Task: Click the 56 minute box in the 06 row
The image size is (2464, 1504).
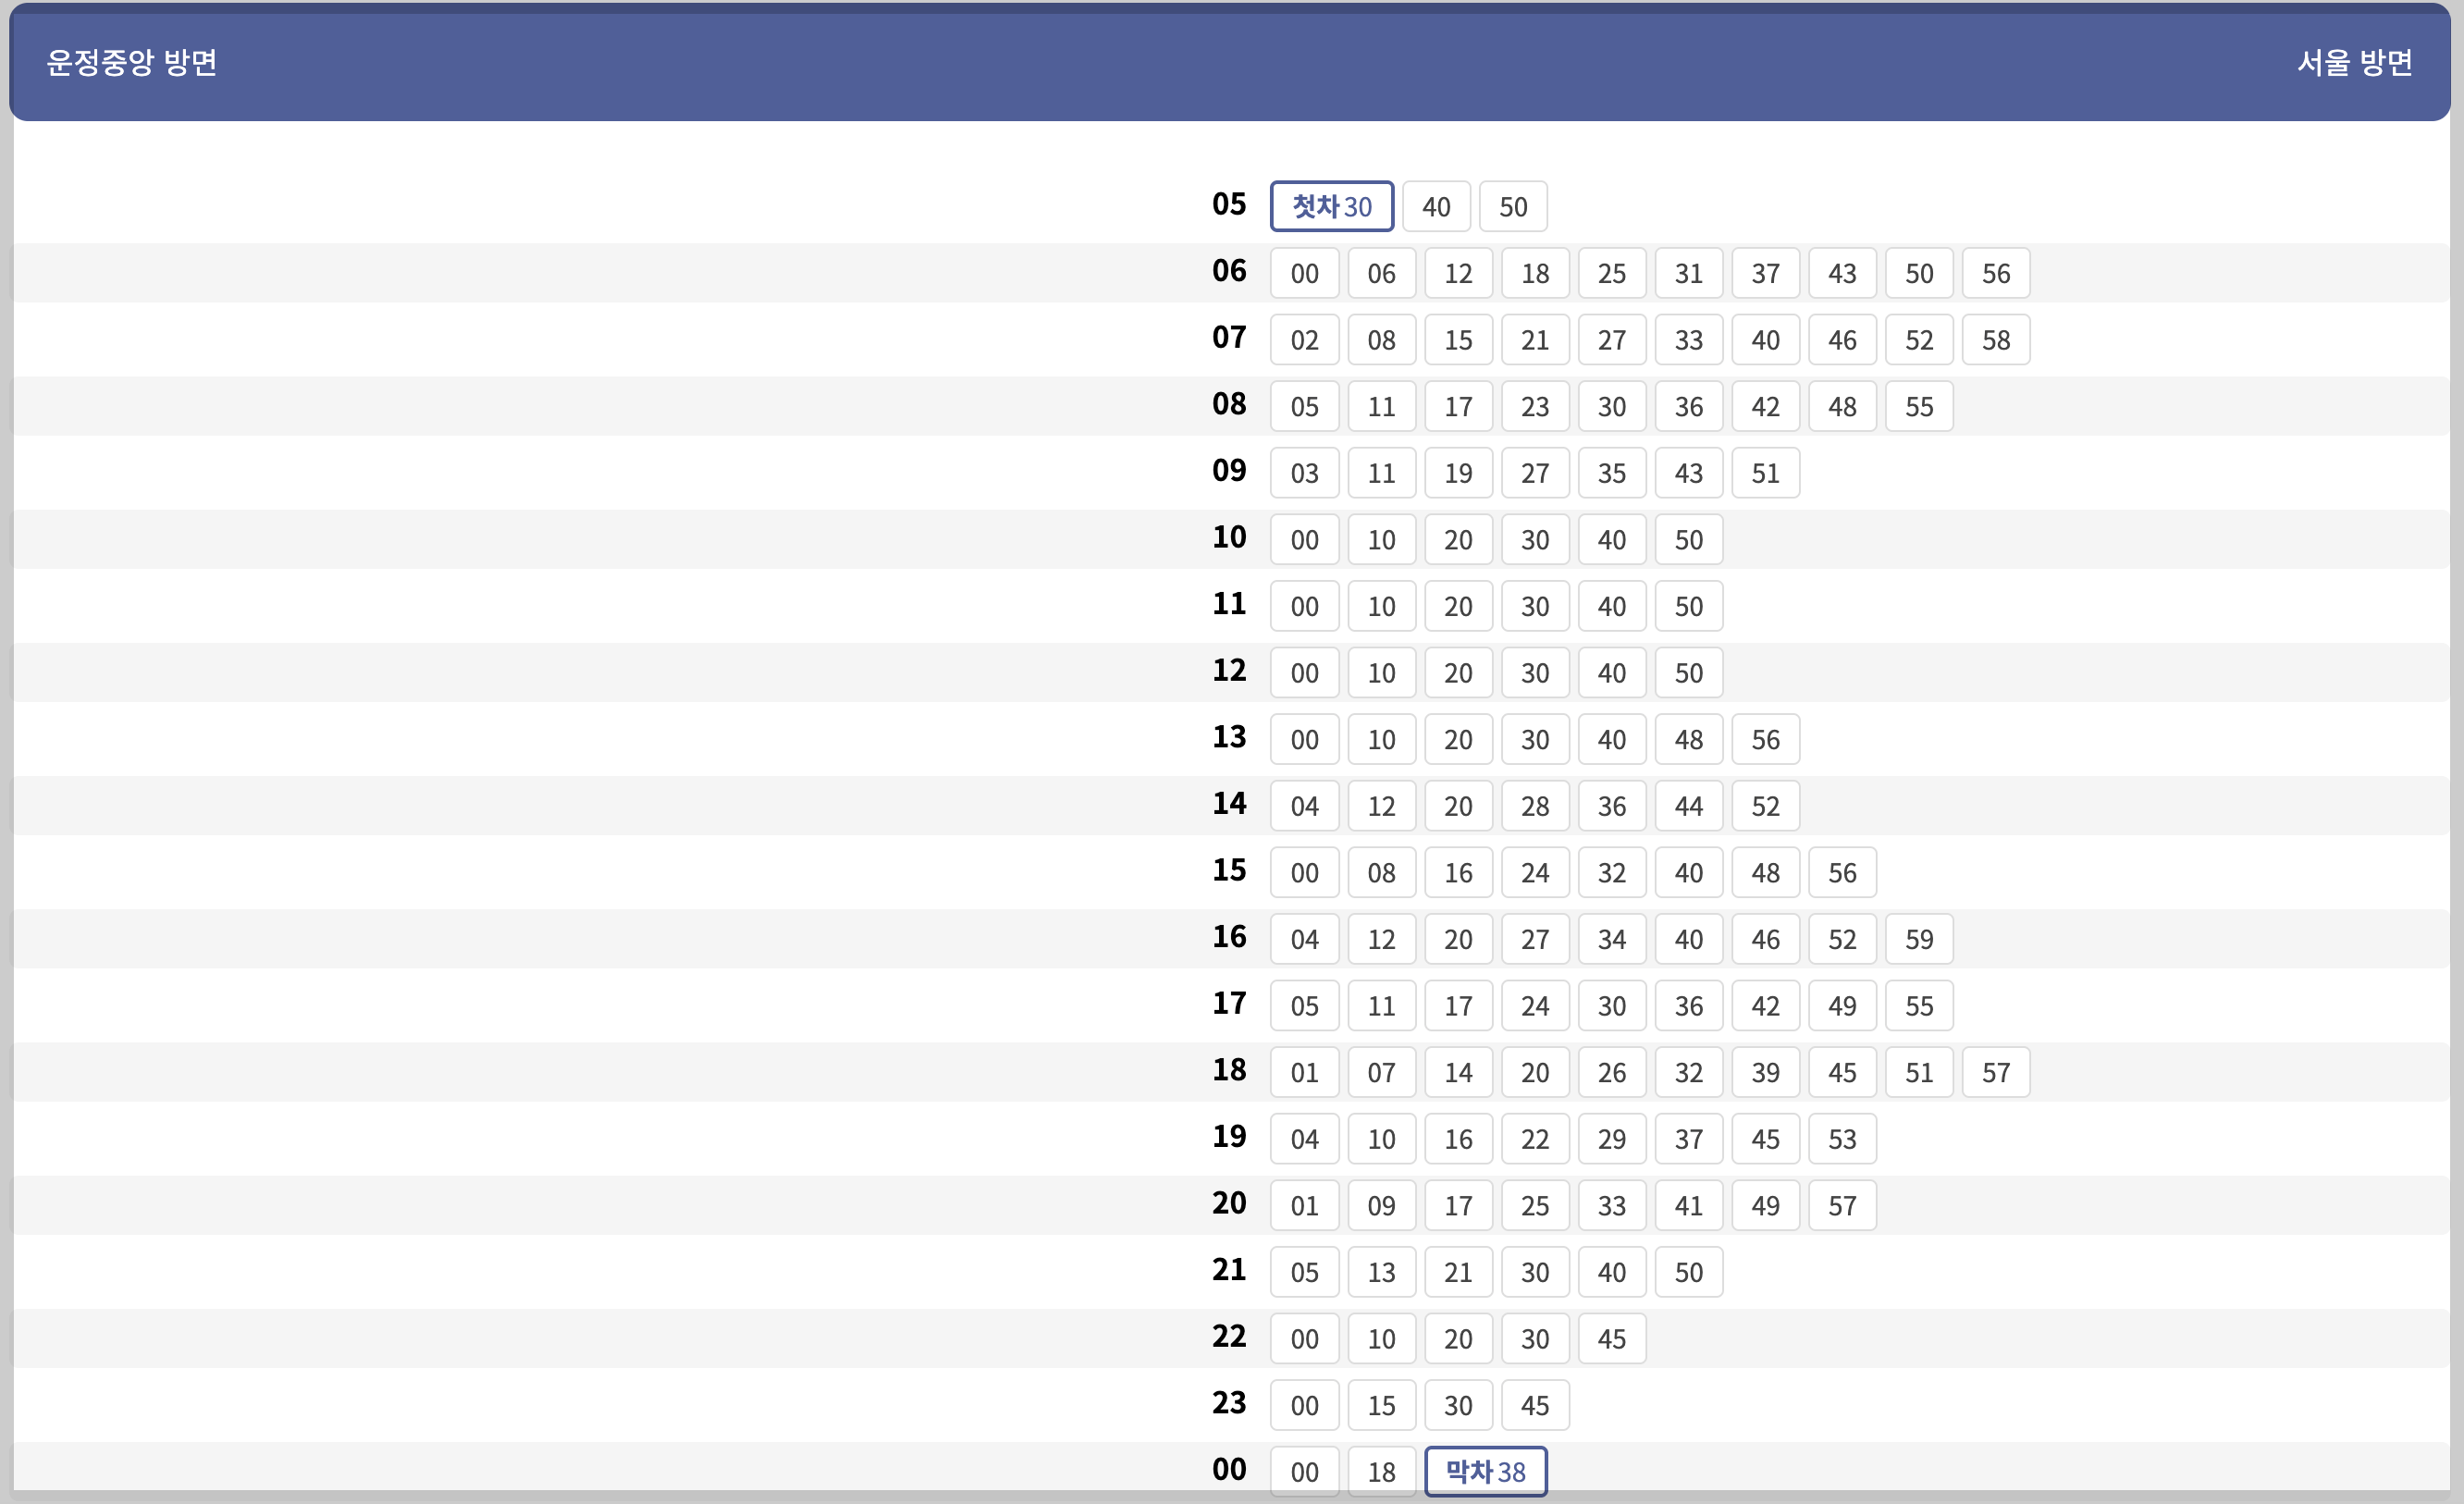Action: click(x=1996, y=273)
